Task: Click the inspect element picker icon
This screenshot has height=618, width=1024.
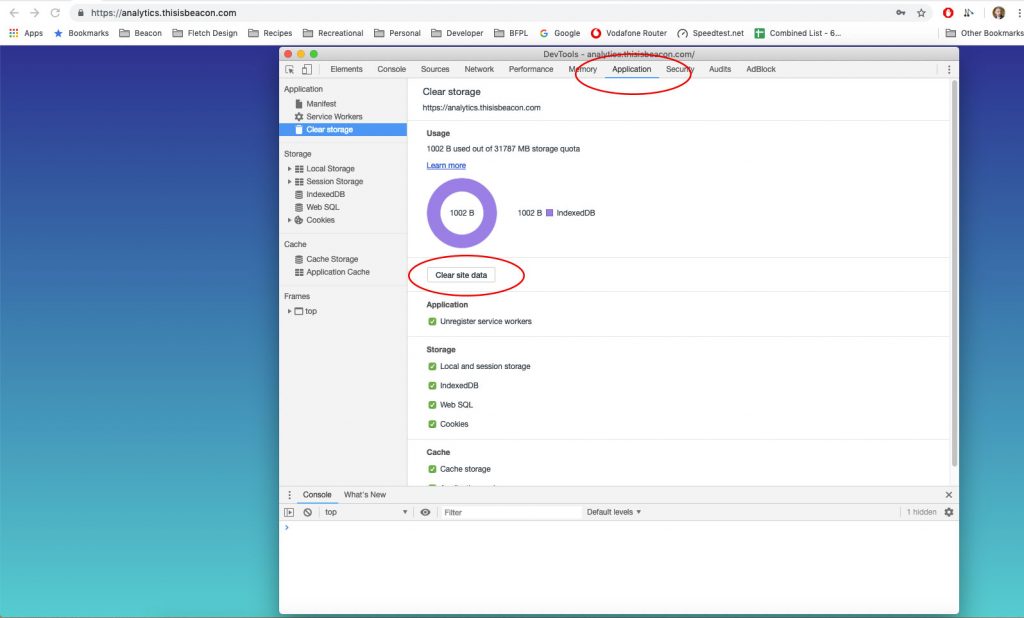Action: click(290, 70)
